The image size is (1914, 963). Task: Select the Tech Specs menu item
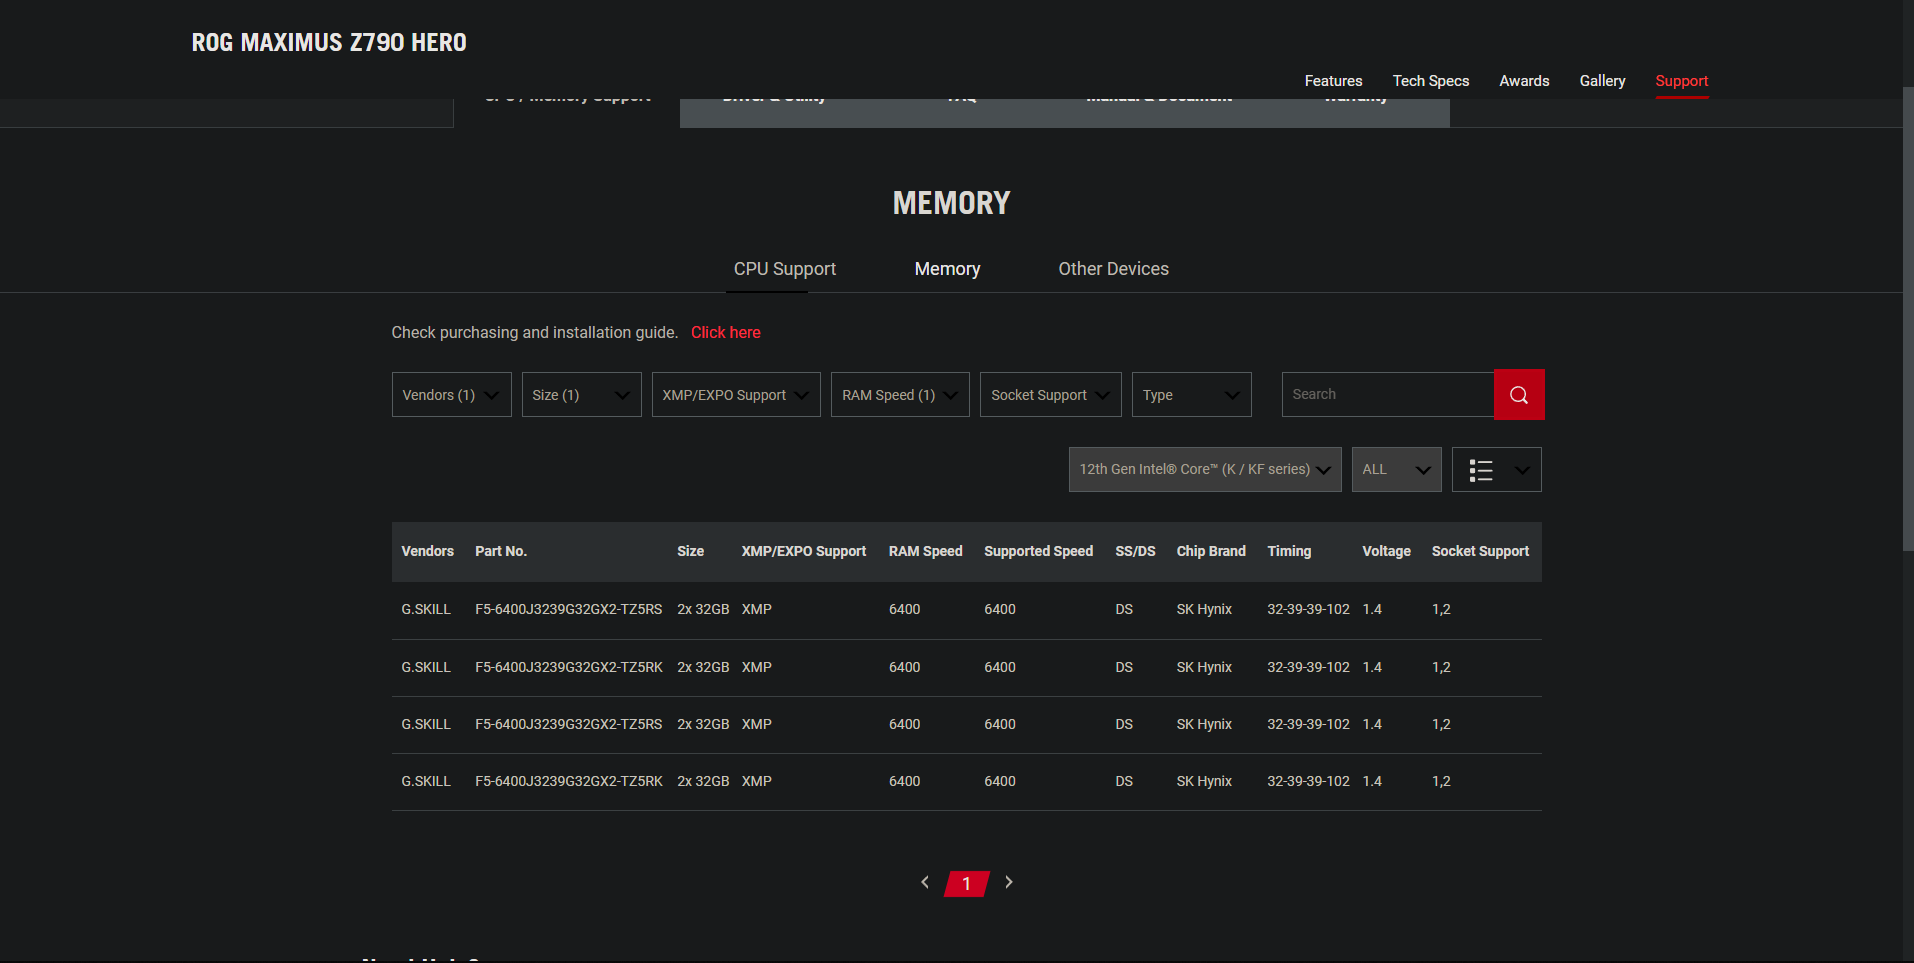(x=1430, y=81)
